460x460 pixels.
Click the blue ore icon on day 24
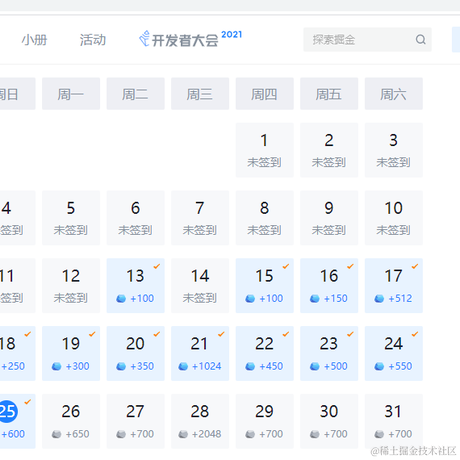[x=379, y=366]
